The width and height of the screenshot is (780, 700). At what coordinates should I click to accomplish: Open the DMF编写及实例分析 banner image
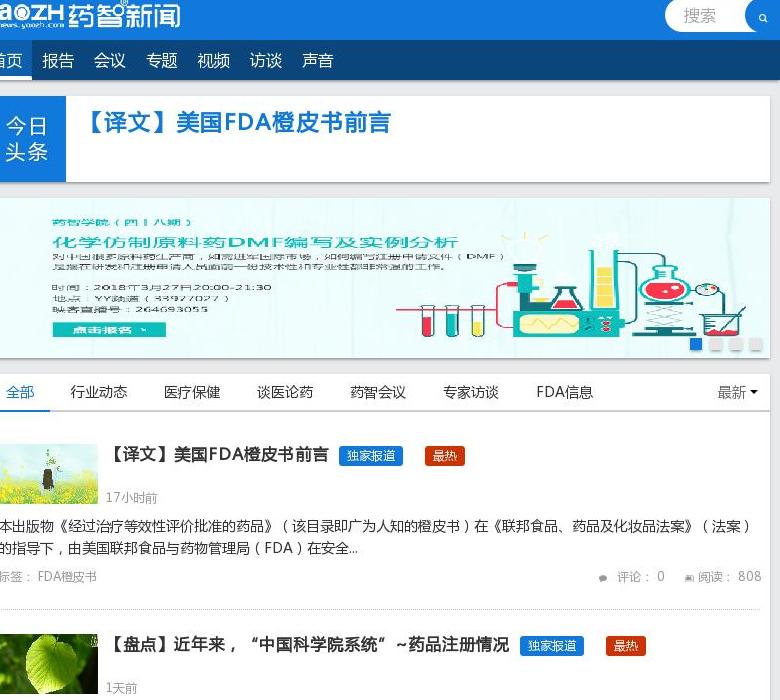coord(385,278)
